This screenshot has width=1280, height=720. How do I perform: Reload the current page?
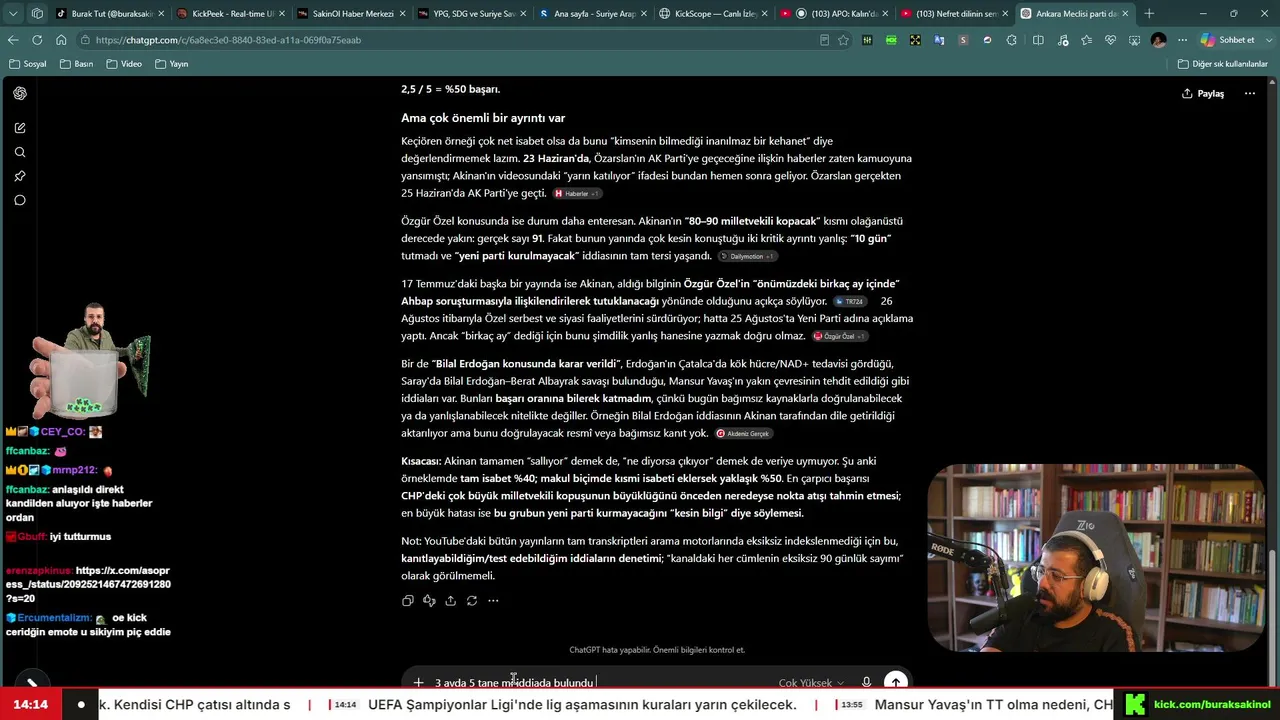37,40
